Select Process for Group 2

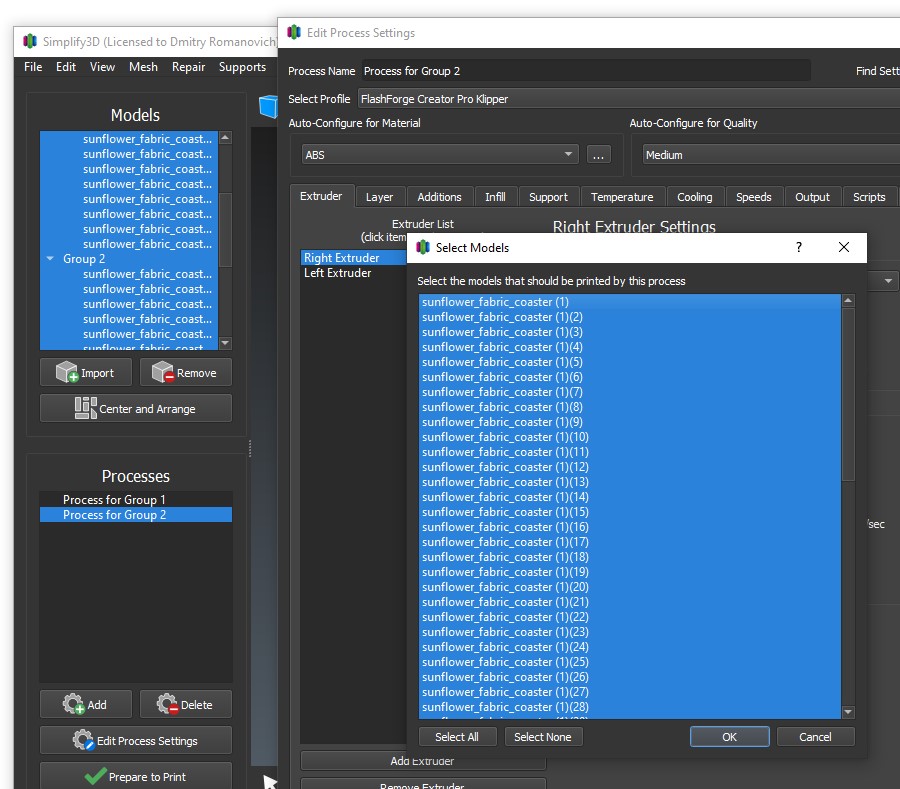point(136,515)
